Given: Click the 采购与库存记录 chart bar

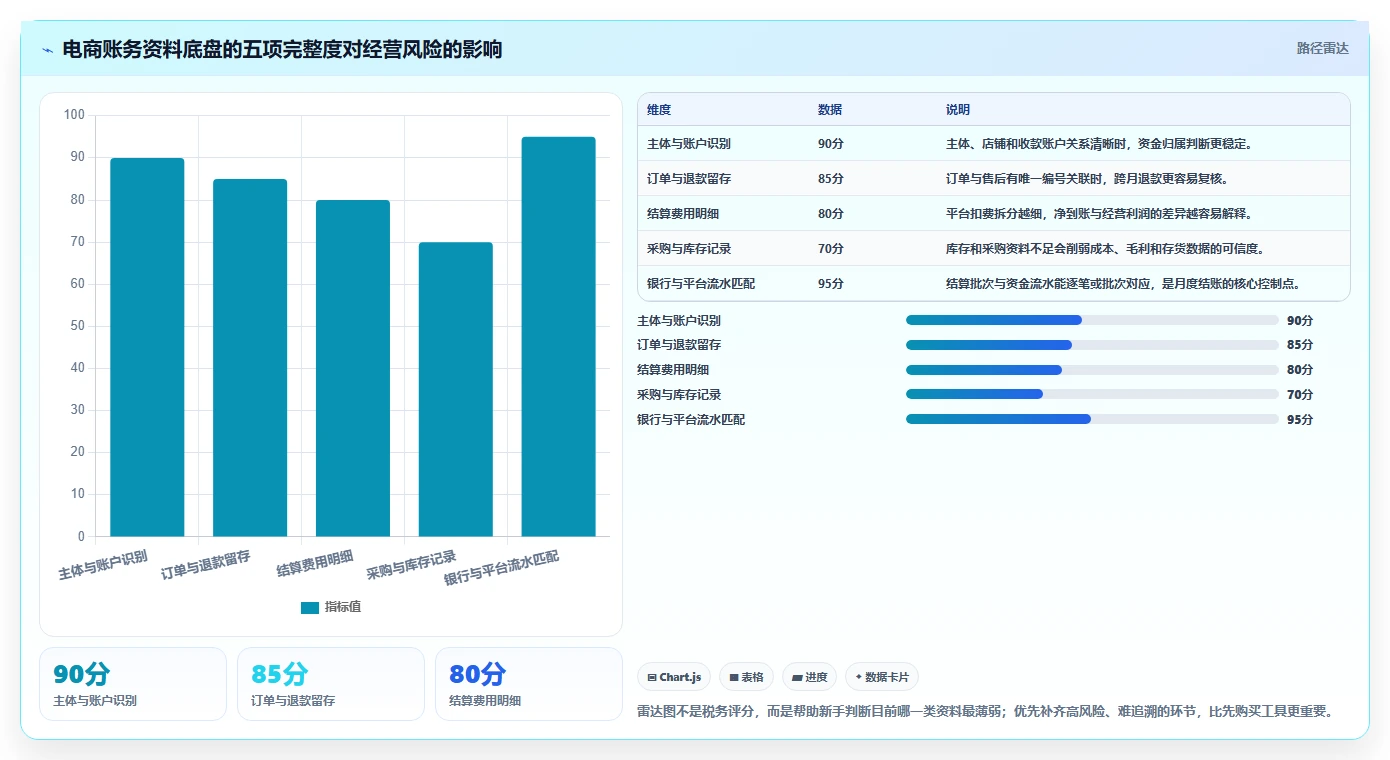Looking at the screenshot, I should 456,389.
